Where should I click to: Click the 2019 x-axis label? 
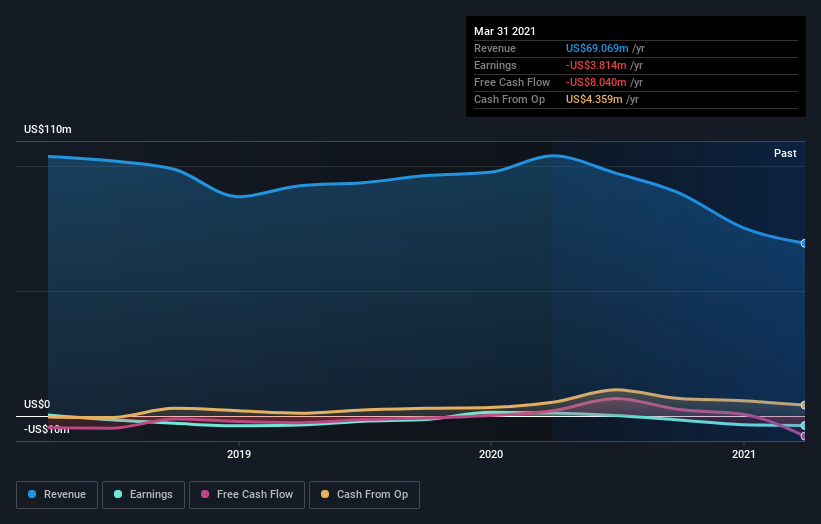(x=239, y=454)
